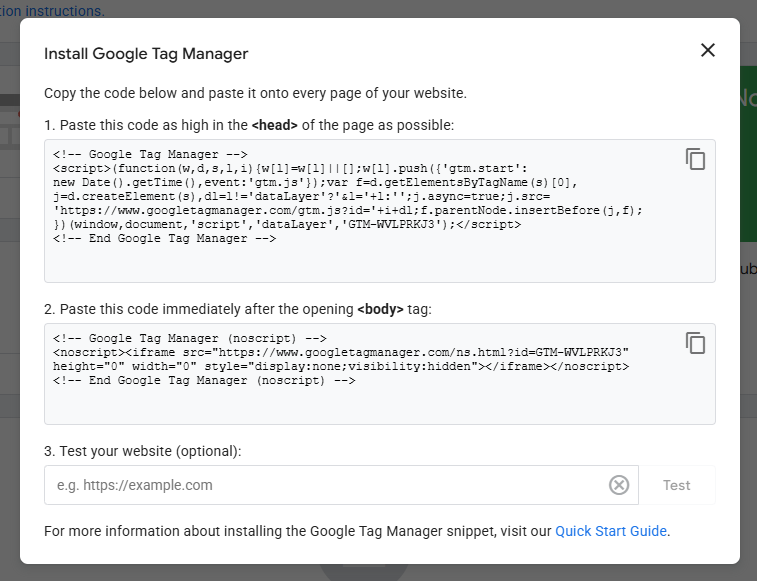Image resolution: width=757 pixels, height=581 pixels.
Task: Click the 'End Google Tag Manager (noscript)' comment
Action: pos(204,381)
